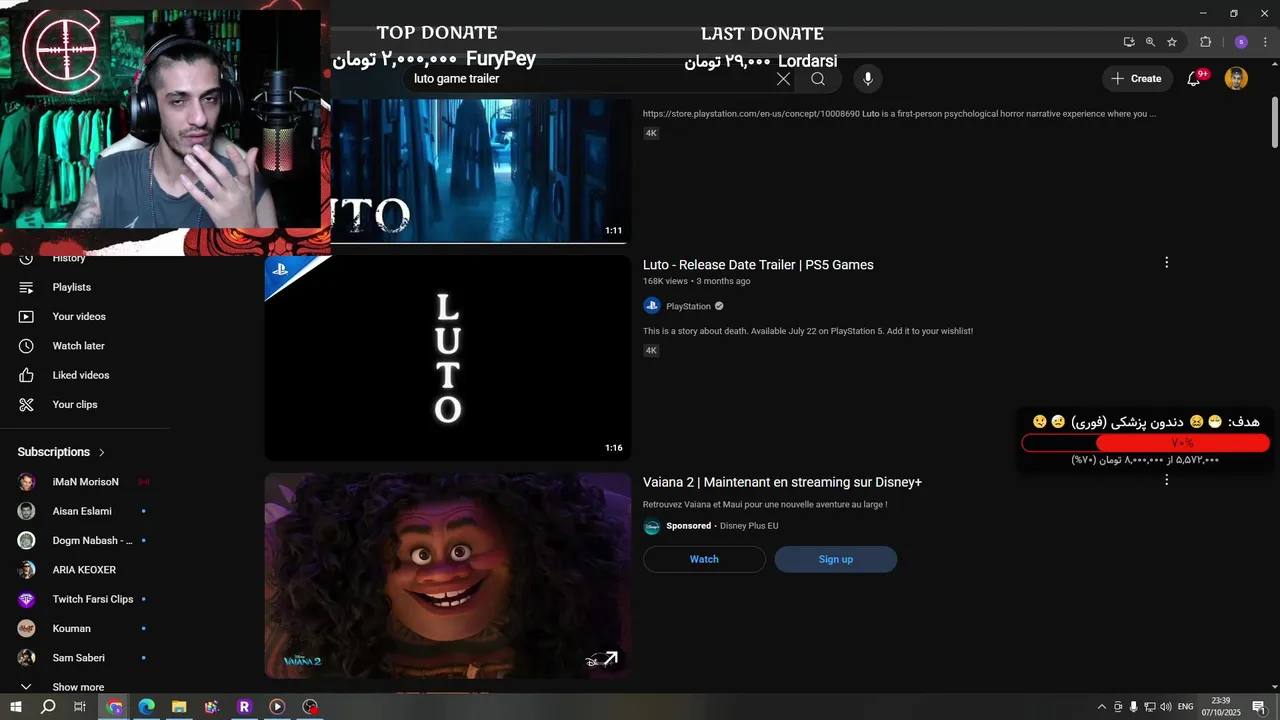The height and width of the screenshot is (720, 1280).
Task: Click the Create button
Action: tap(1136, 79)
